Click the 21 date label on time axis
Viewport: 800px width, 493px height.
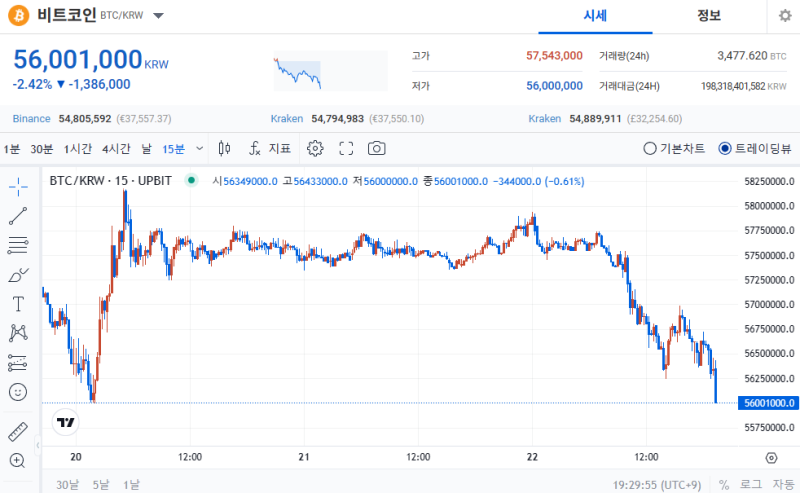304,457
